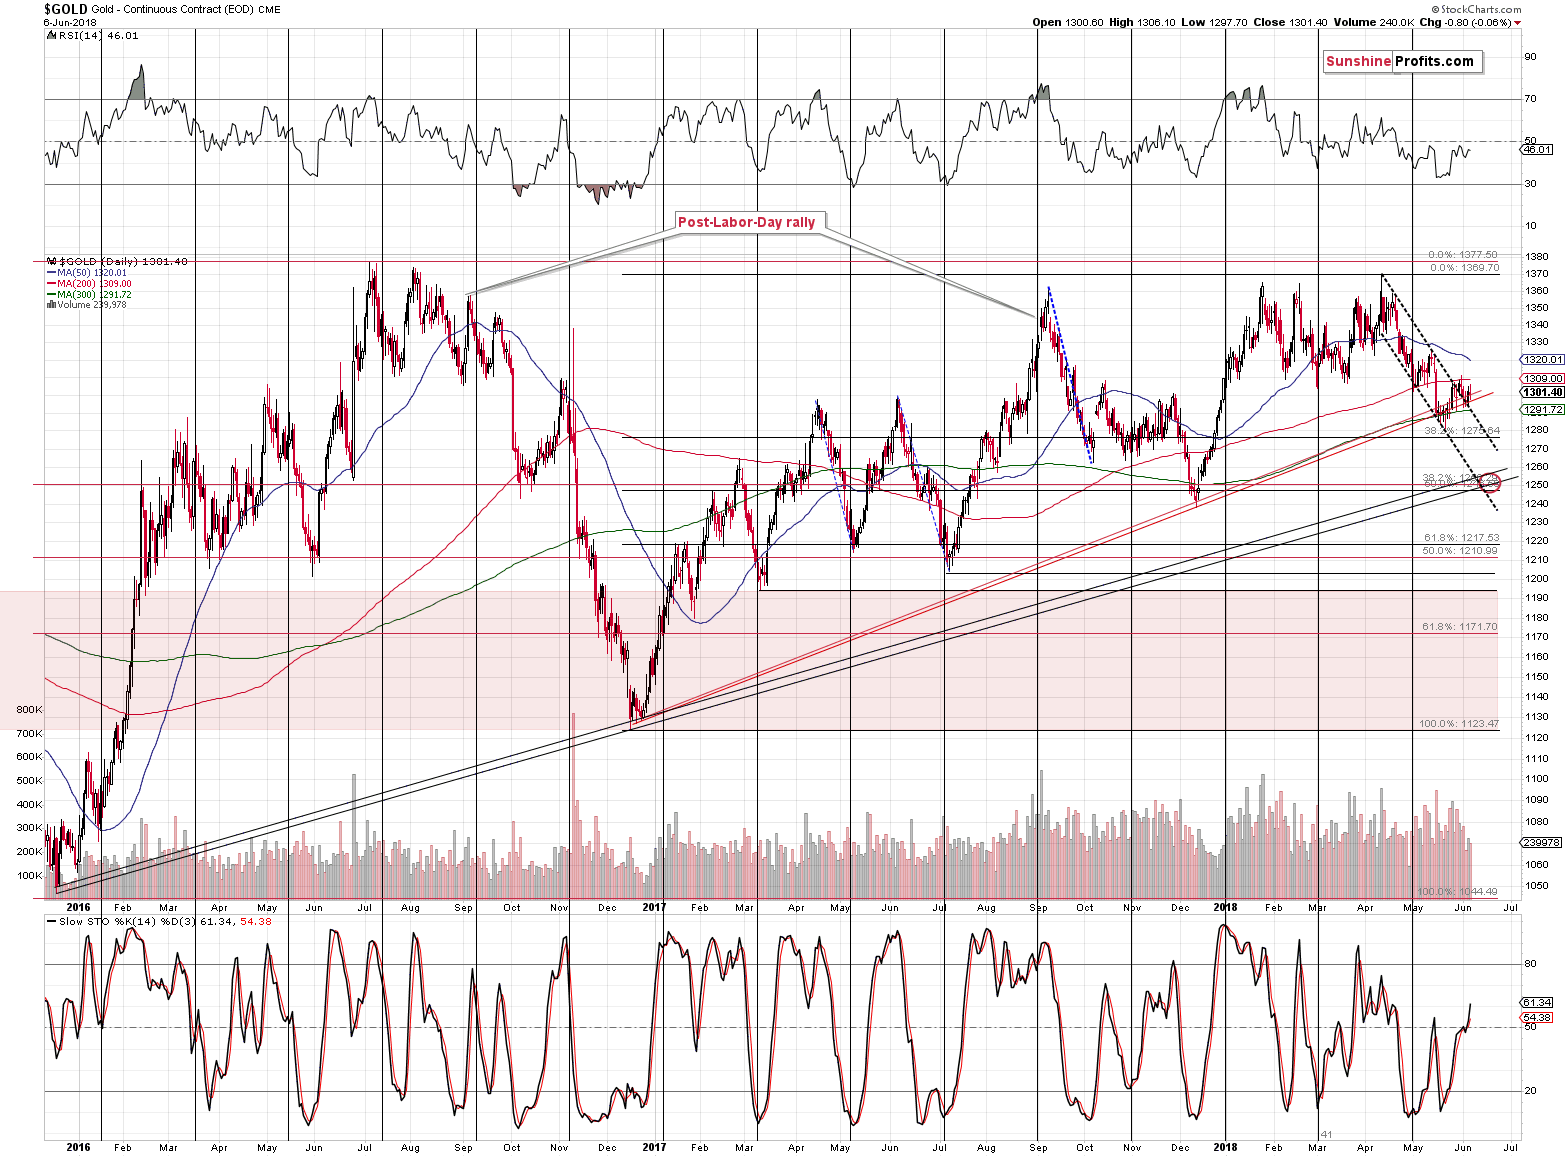Click the '$GOLD (Daily) 1301.40' legend text
This screenshot has width=1565, height=1157.
123,261
